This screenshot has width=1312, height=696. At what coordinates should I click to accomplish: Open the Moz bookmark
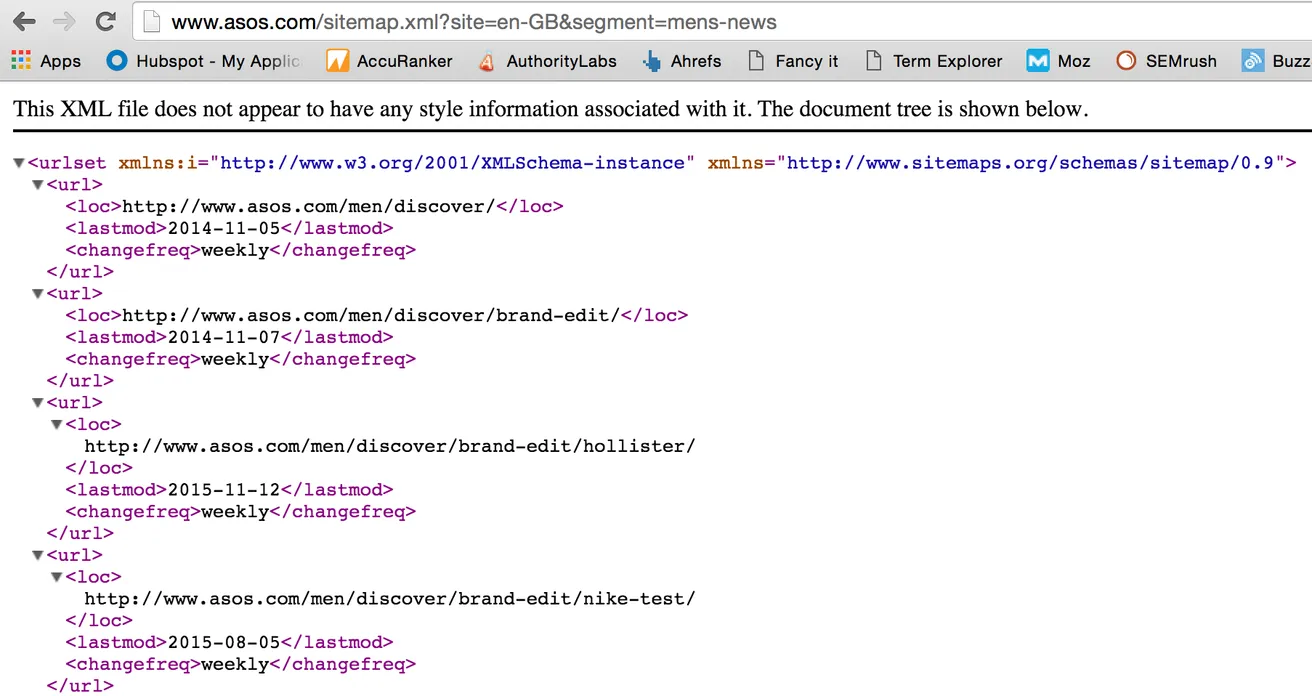pyautogui.click(x=1059, y=61)
